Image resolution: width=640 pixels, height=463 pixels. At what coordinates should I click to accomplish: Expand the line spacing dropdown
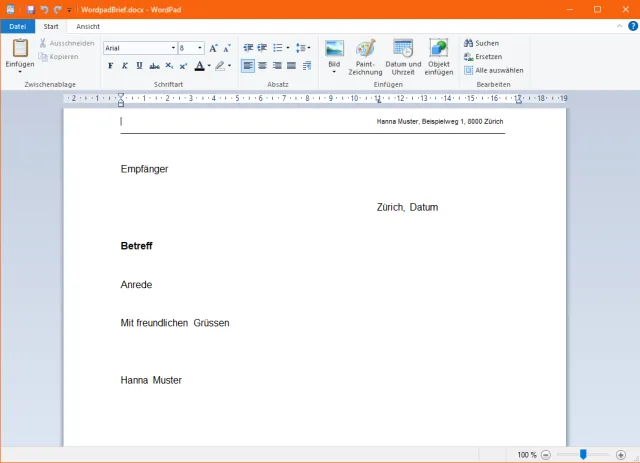pos(304,48)
